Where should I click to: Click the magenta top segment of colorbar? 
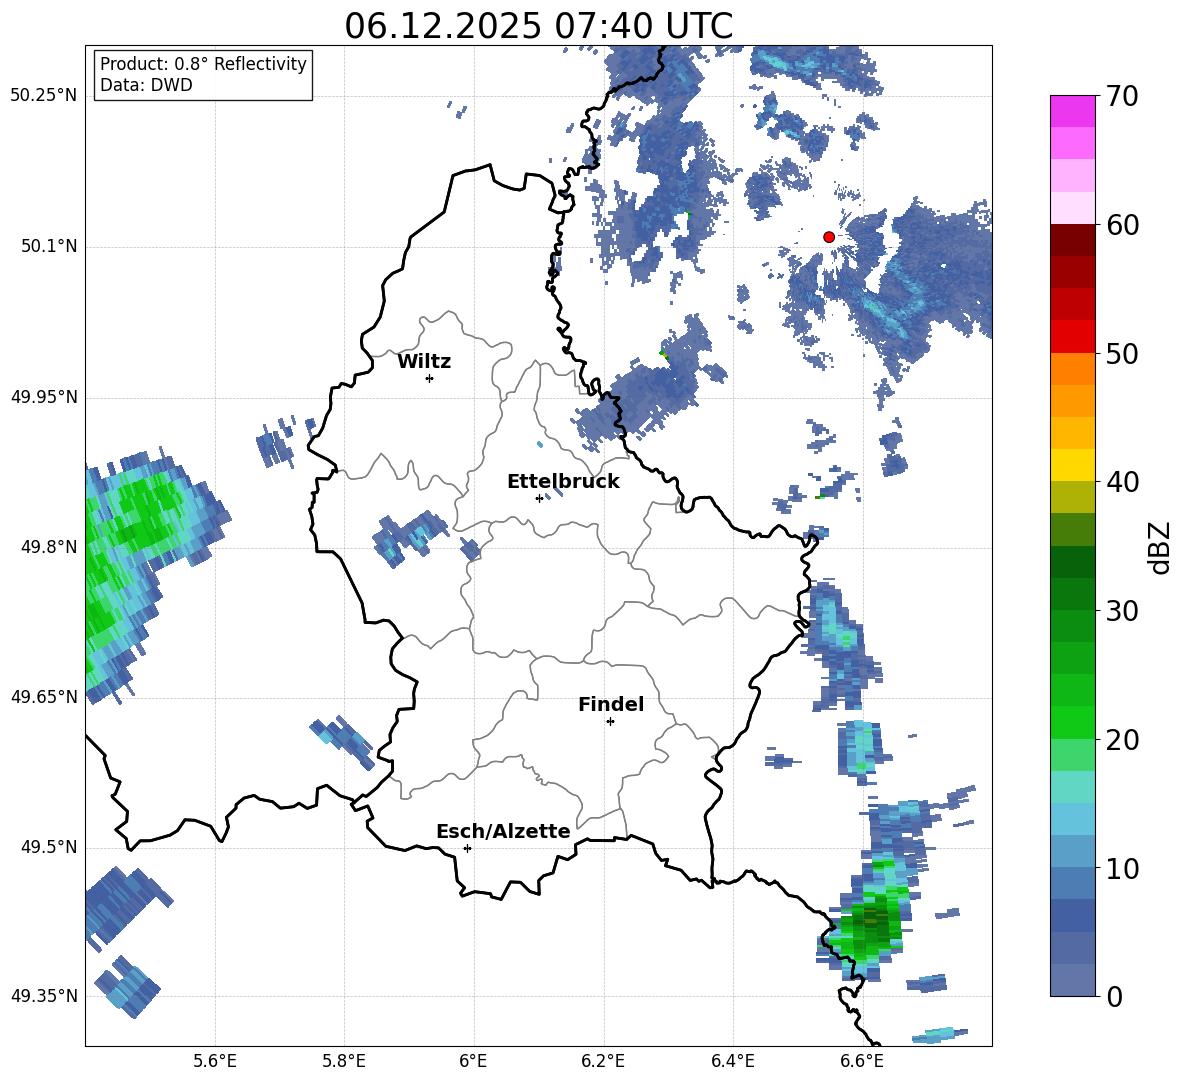click(x=1072, y=112)
